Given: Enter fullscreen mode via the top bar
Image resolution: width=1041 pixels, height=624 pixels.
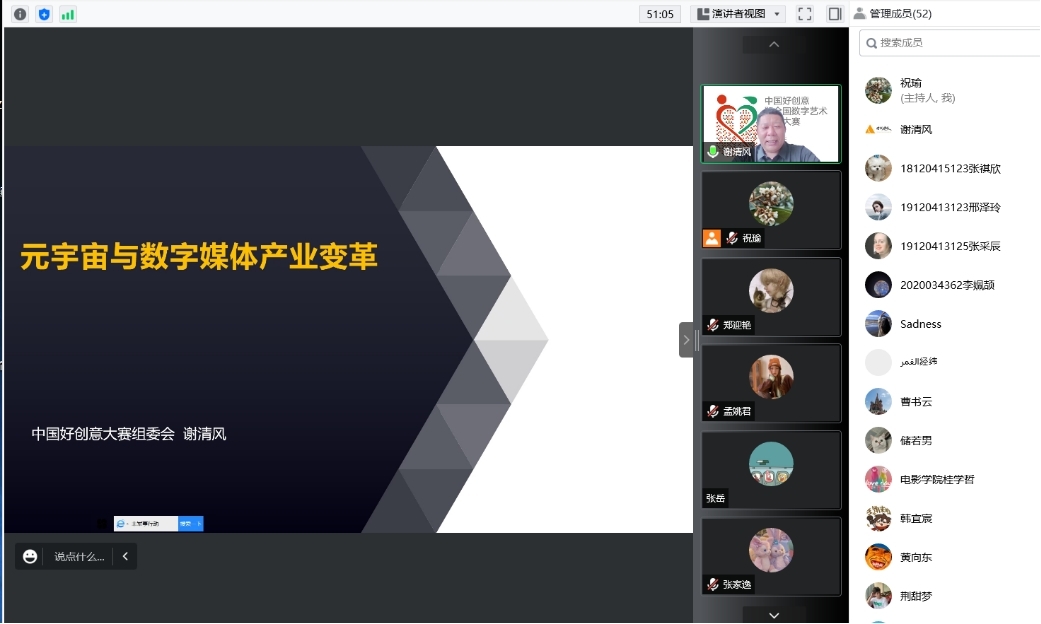Looking at the screenshot, I should tap(805, 14).
